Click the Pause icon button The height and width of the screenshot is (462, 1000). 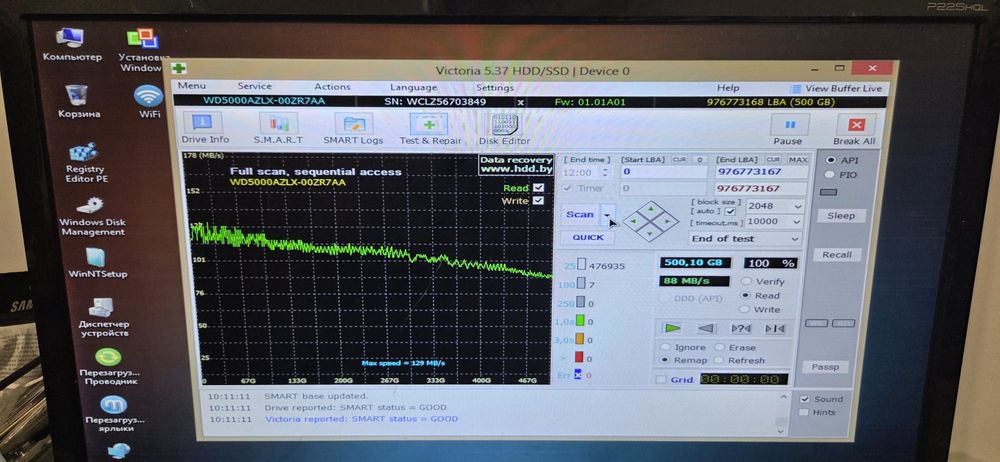coord(790,124)
